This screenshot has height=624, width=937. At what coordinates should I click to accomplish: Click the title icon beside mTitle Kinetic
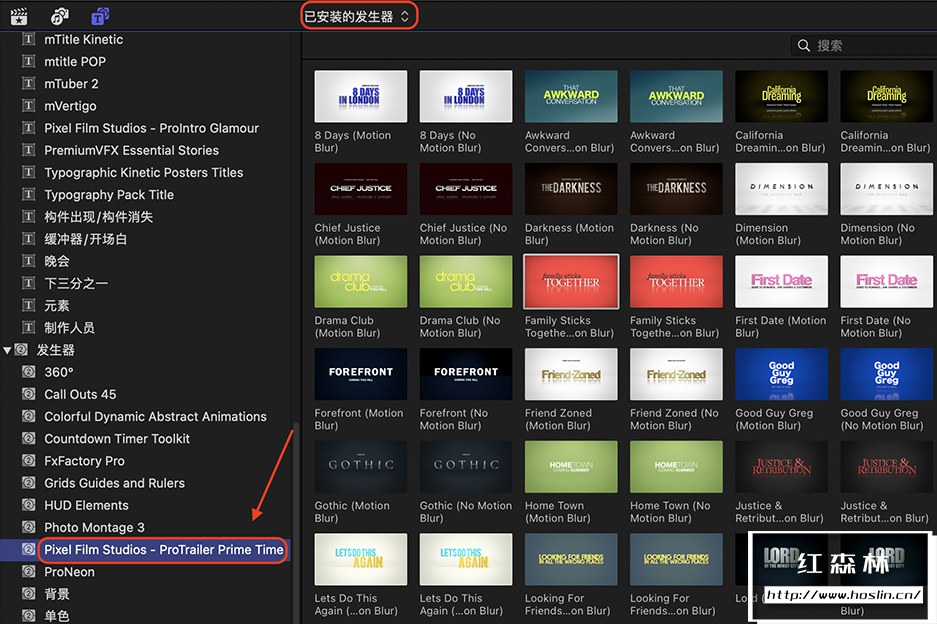[x=28, y=39]
